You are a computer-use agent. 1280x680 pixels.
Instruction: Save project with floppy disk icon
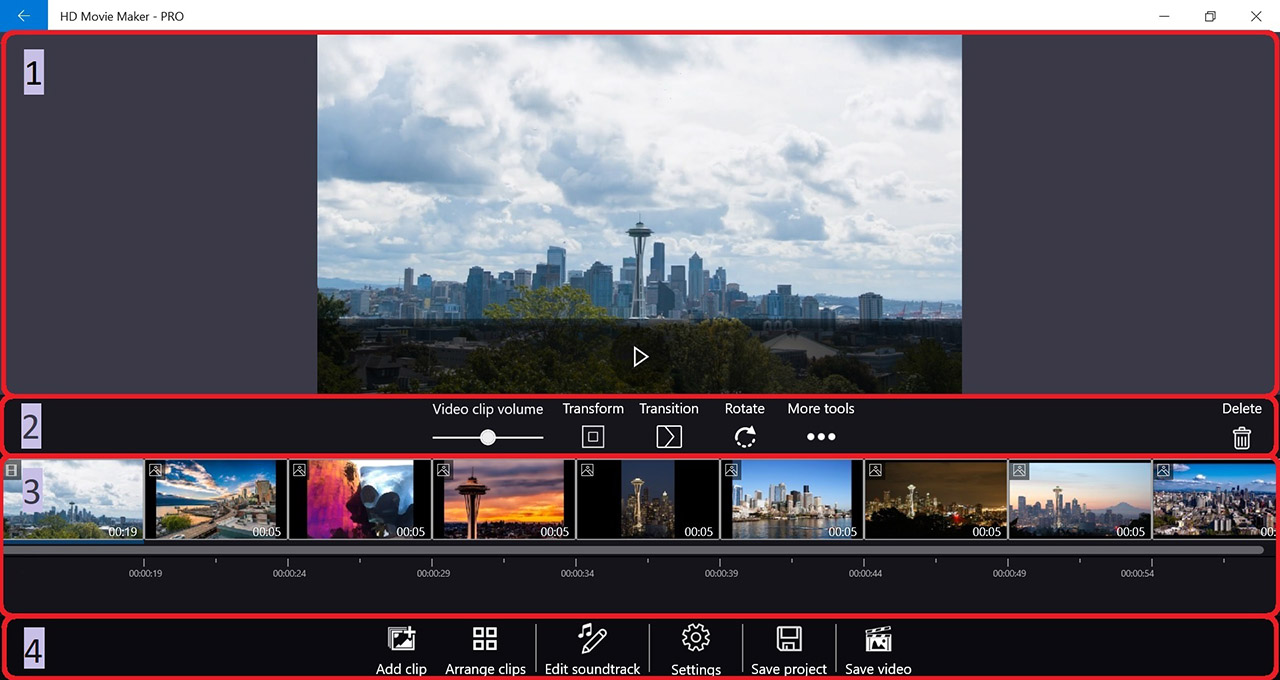[x=789, y=639]
